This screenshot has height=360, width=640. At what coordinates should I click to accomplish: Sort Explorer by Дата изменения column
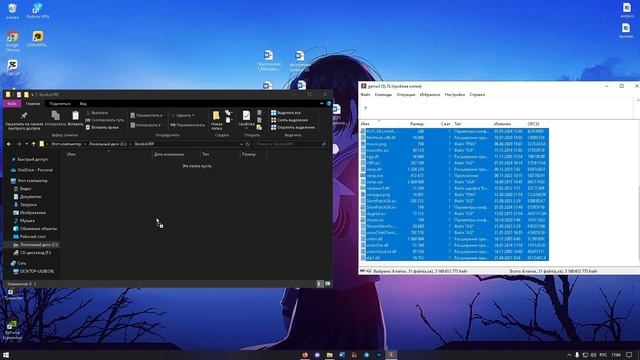pyautogui.click(x=169, y=154)
